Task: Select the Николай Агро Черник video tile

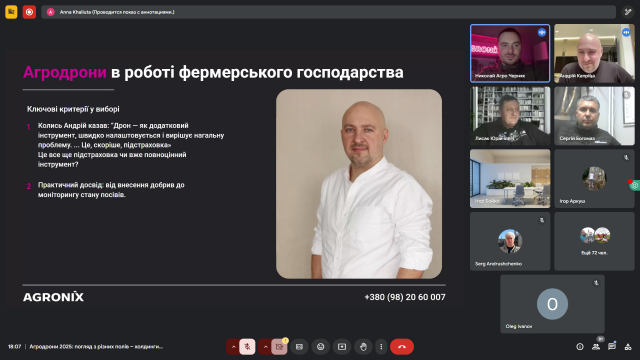Action: click(x=510, y=53)
